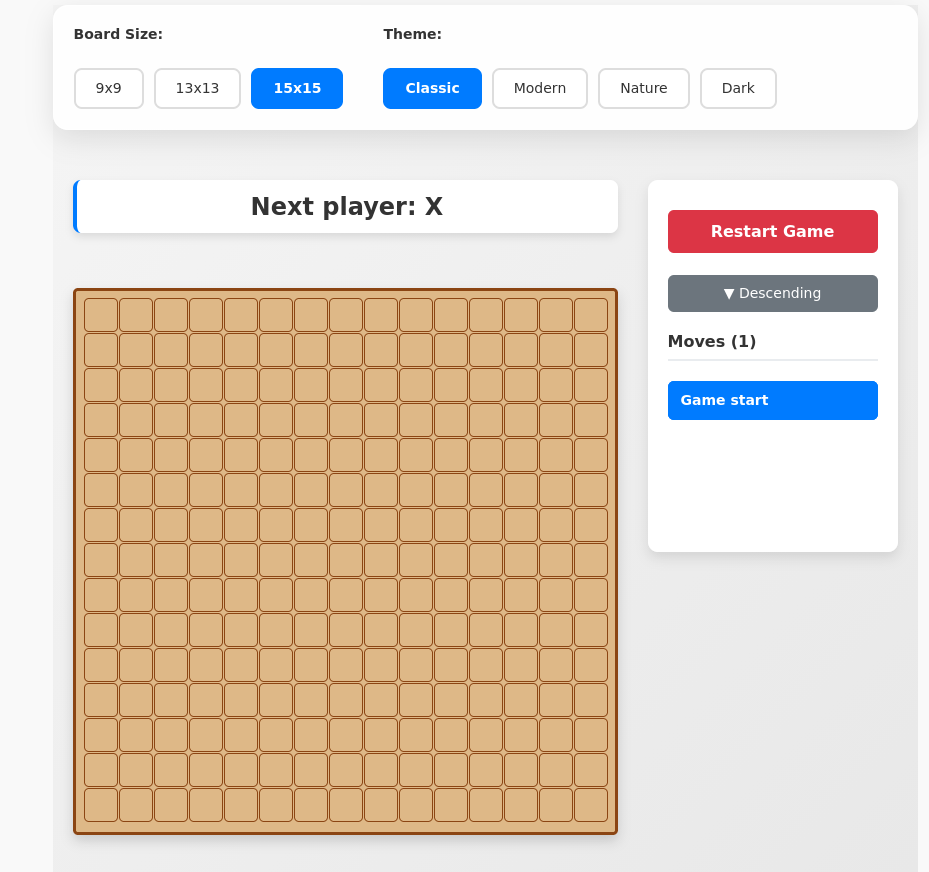The image size is (929, 872).
Task: Jump to the Game start move
Action: point(772,400)
